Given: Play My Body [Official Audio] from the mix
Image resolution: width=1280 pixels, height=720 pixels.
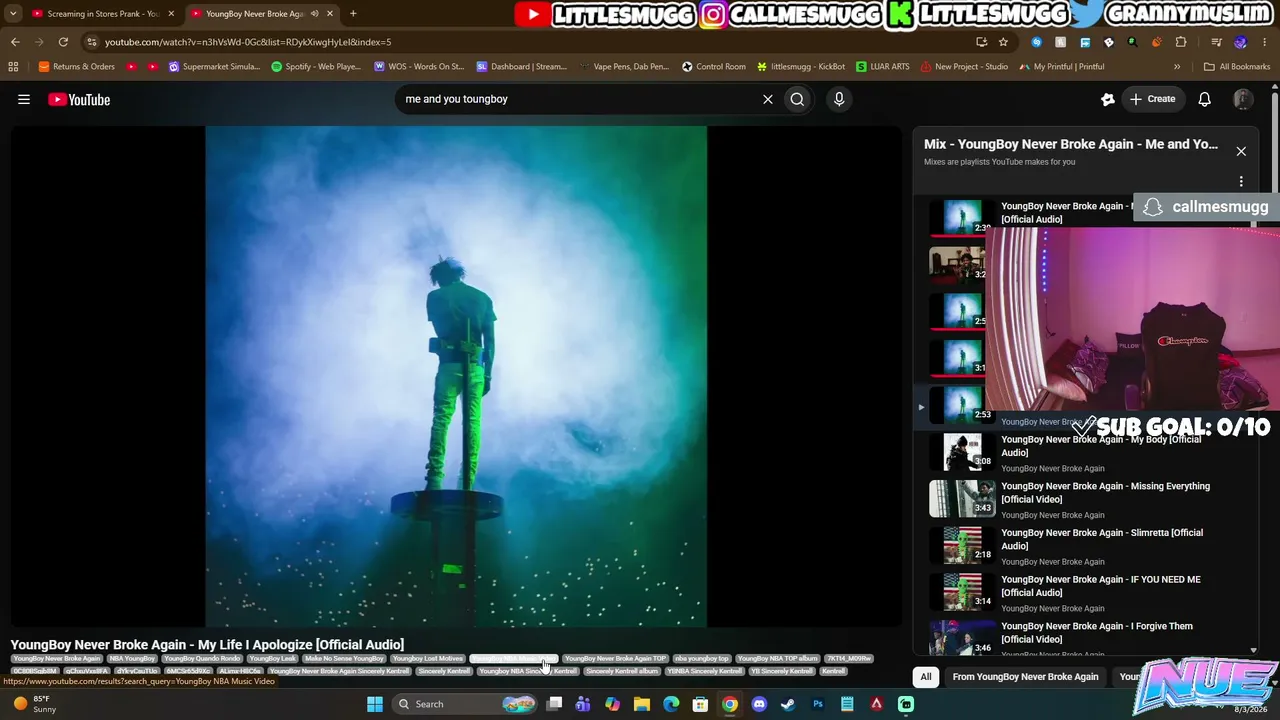Looking at the screenshot, I should pyautogui.click(x=1085, y=452).
